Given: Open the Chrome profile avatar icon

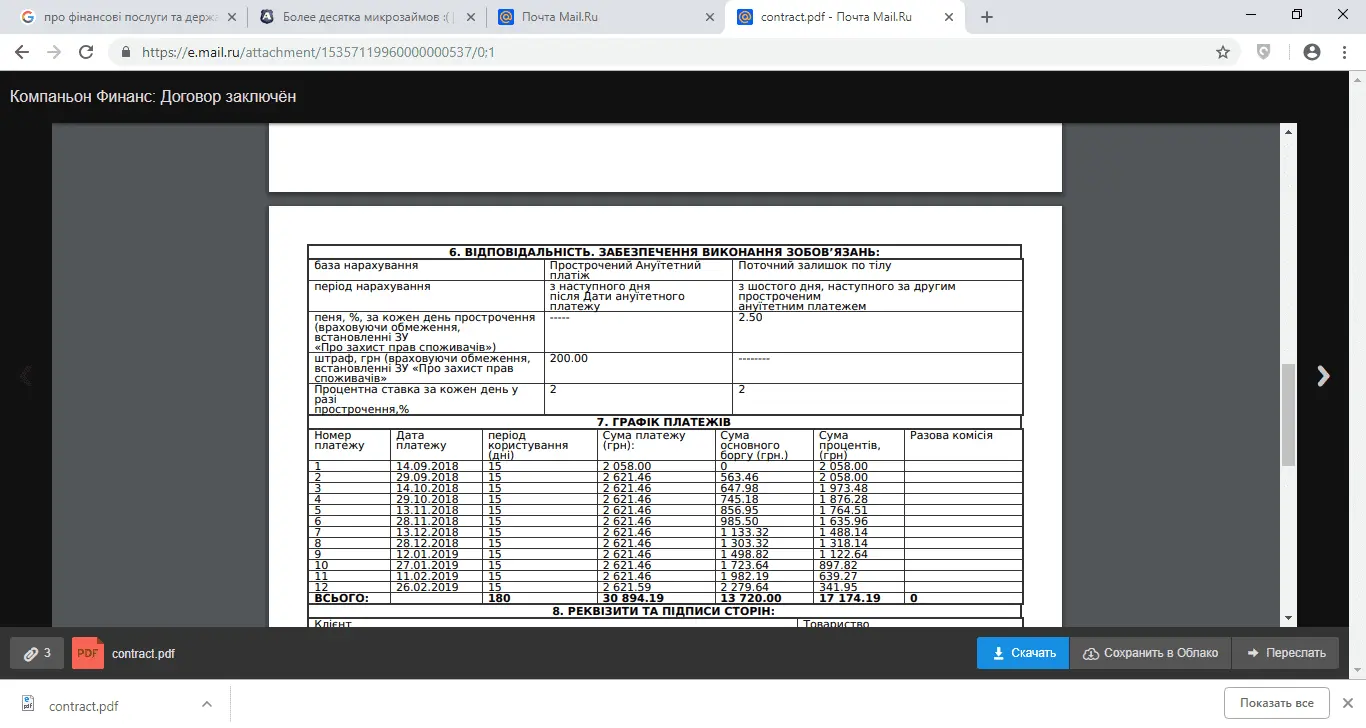Looking at the screenshot, I should coord(1312,52).
